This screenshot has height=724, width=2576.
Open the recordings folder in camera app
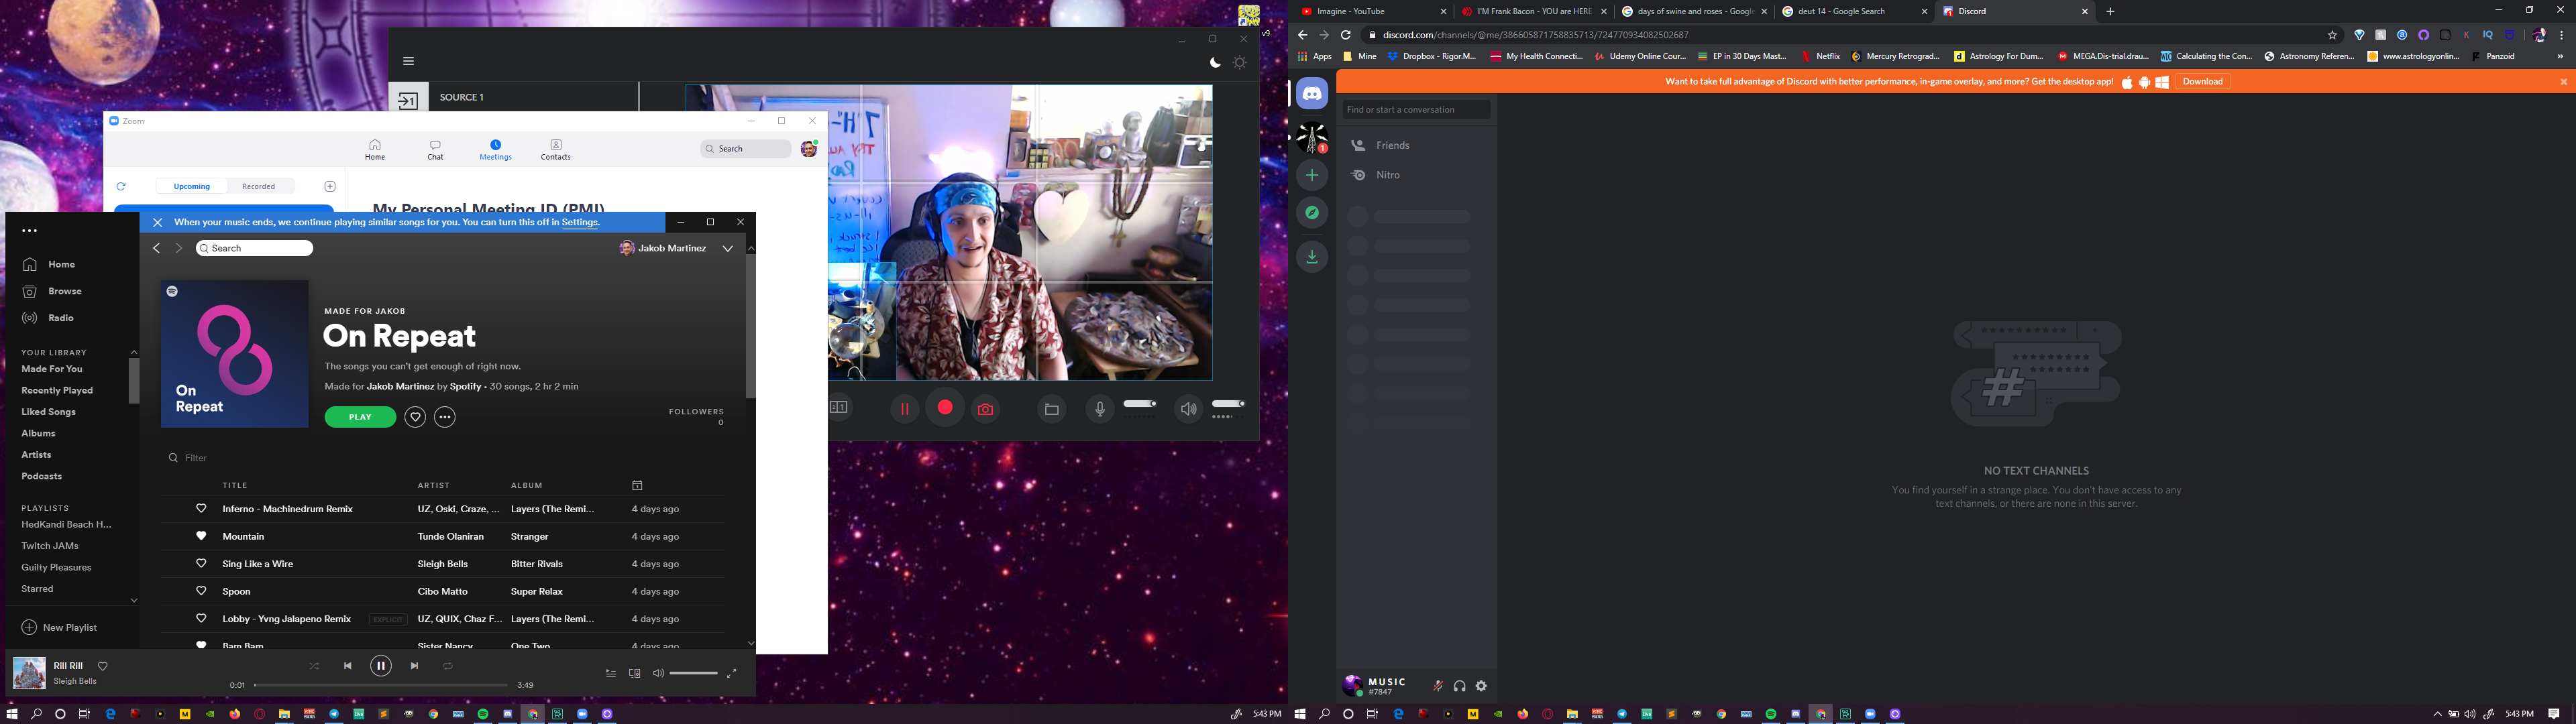coord(1052,409)
